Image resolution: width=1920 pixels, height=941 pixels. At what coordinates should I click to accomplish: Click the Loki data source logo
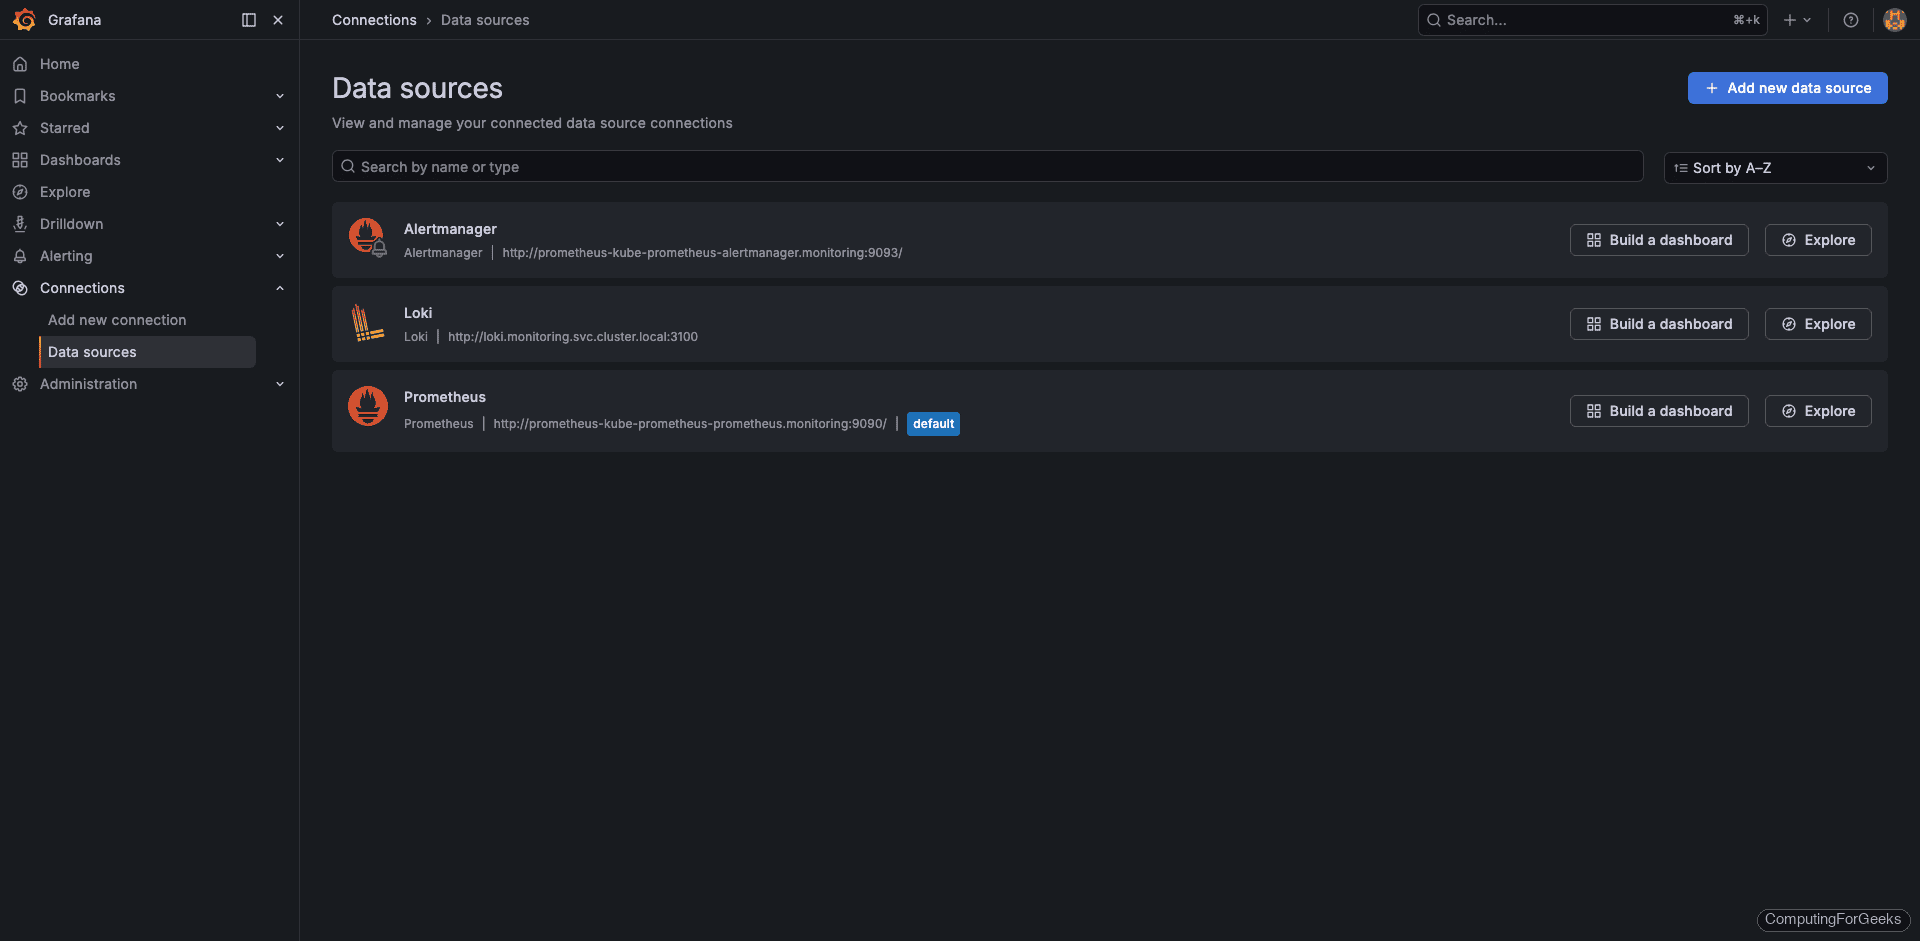coord(367,323)
